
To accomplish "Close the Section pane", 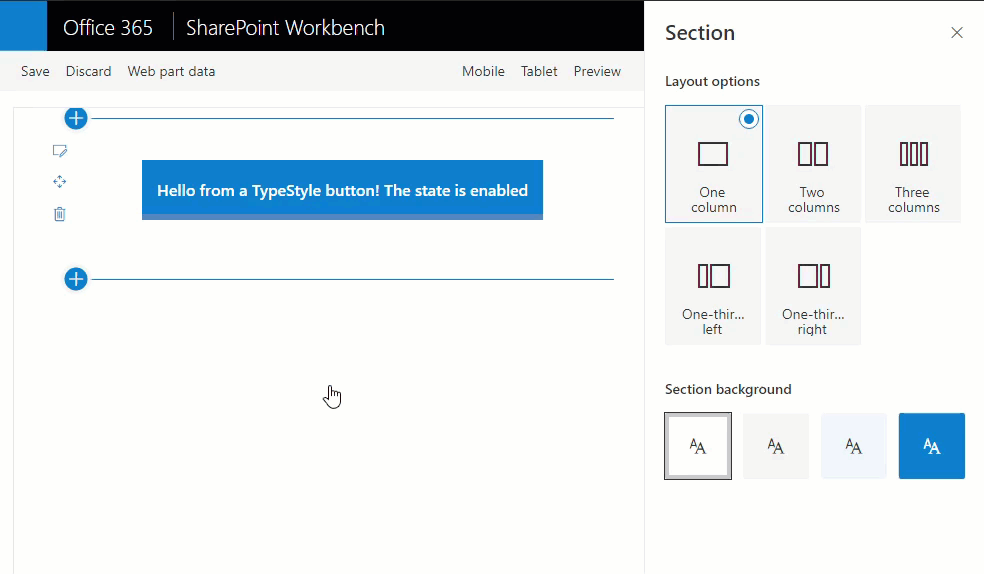I will (x=956, y=33).
